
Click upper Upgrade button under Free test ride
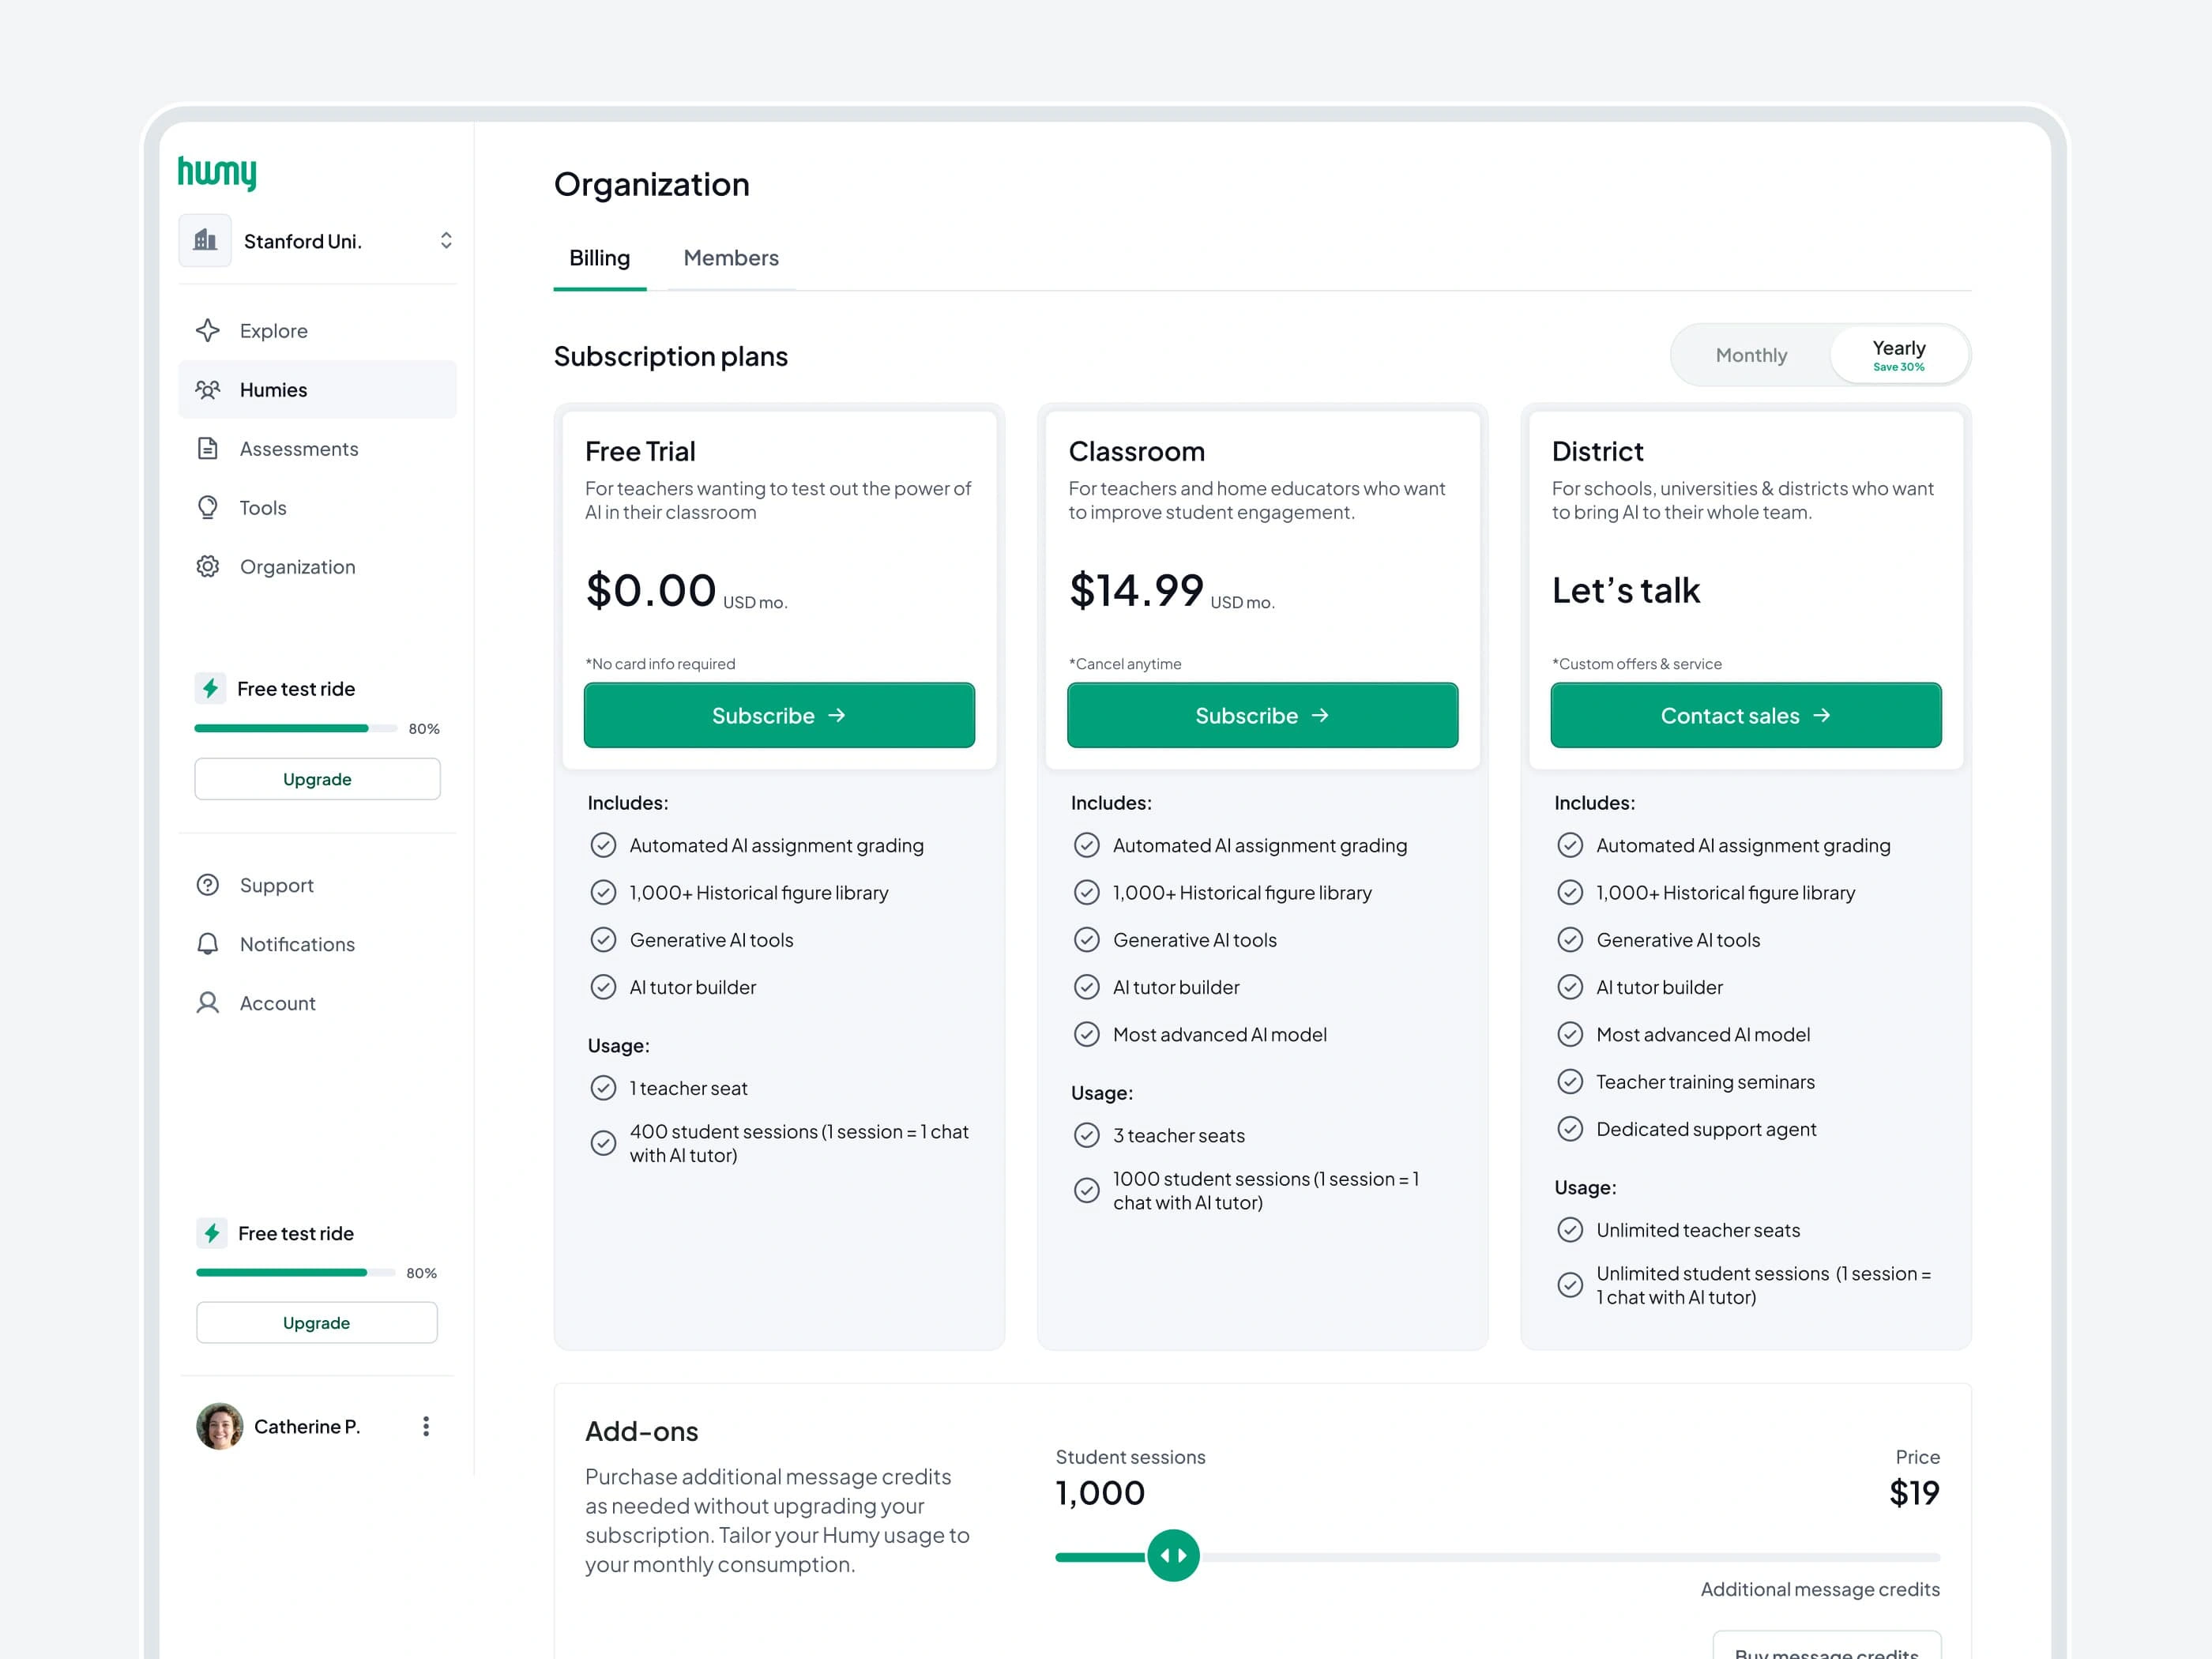click(317, 779)
